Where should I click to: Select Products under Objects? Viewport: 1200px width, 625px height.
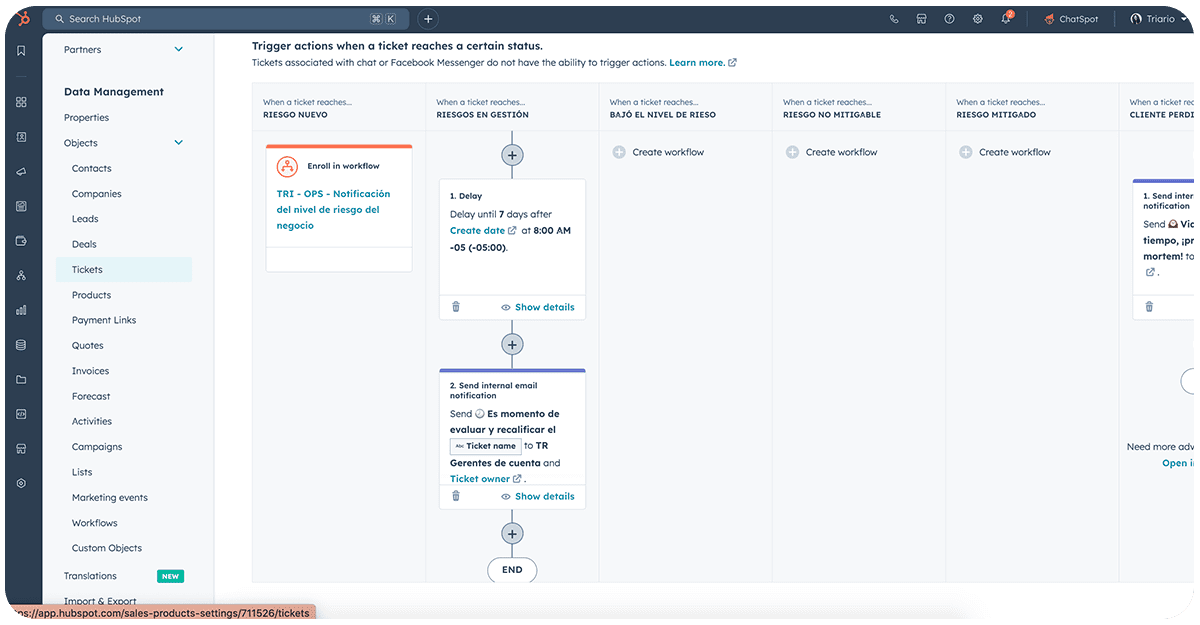click(x=92, y=295)
